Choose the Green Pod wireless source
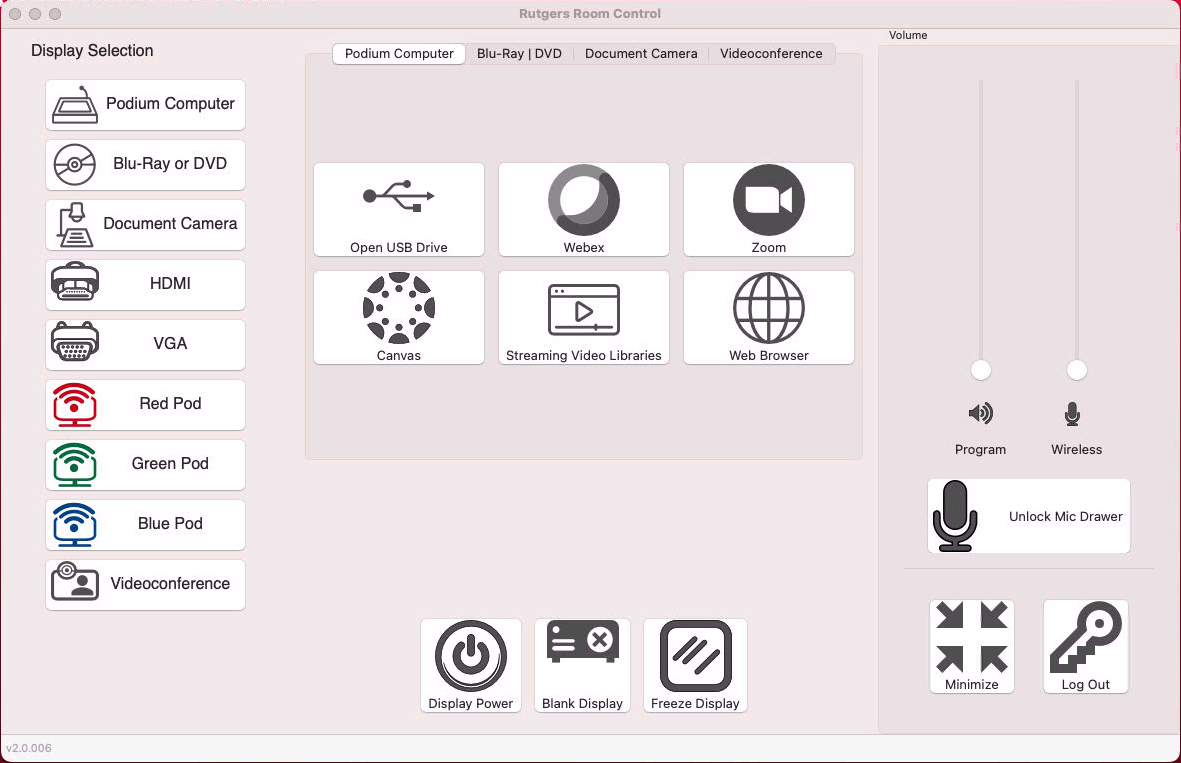 (145, 464)
